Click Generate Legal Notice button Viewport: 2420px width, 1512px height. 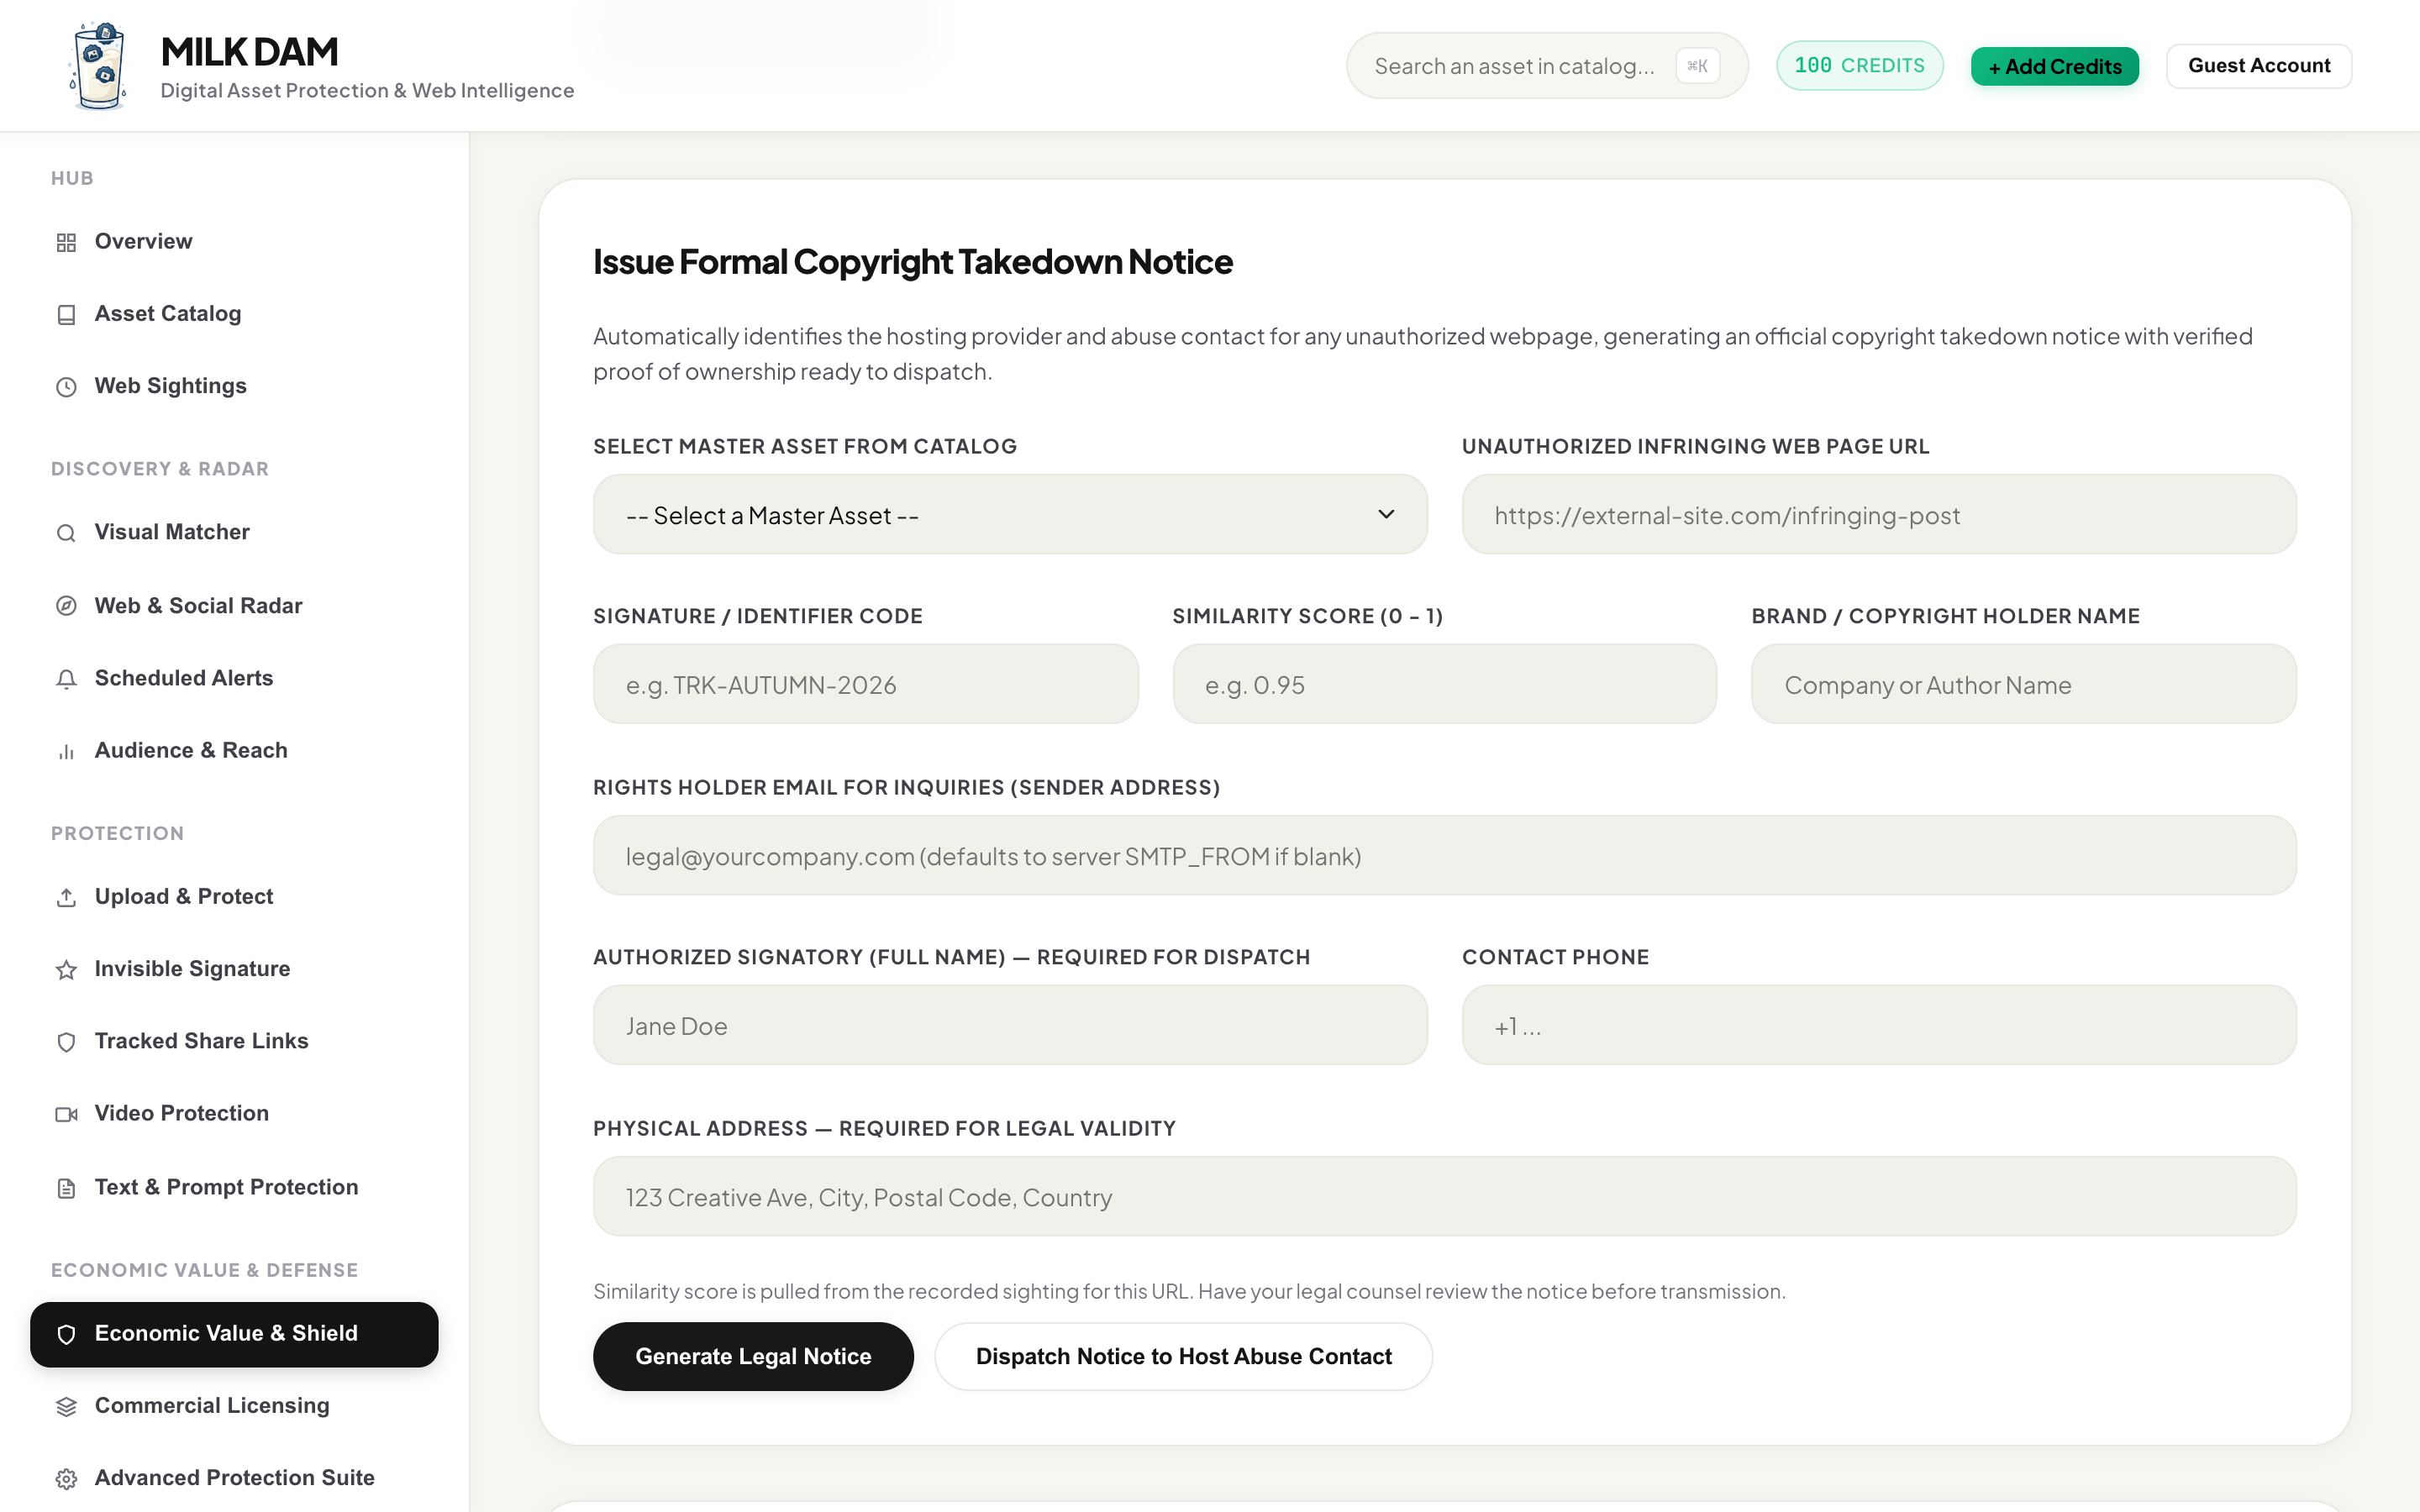click(x=753, y=1356)
